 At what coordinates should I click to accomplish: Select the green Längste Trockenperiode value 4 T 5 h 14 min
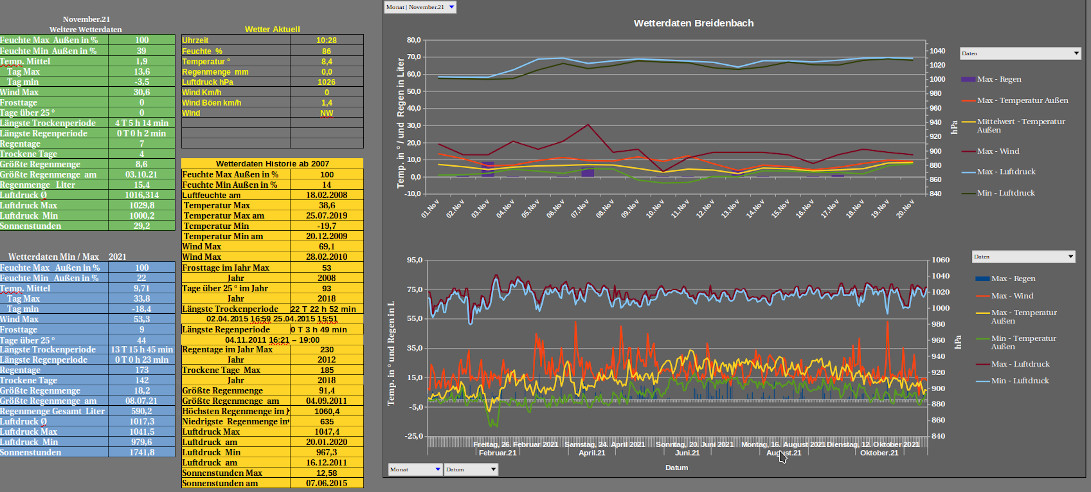142,122
